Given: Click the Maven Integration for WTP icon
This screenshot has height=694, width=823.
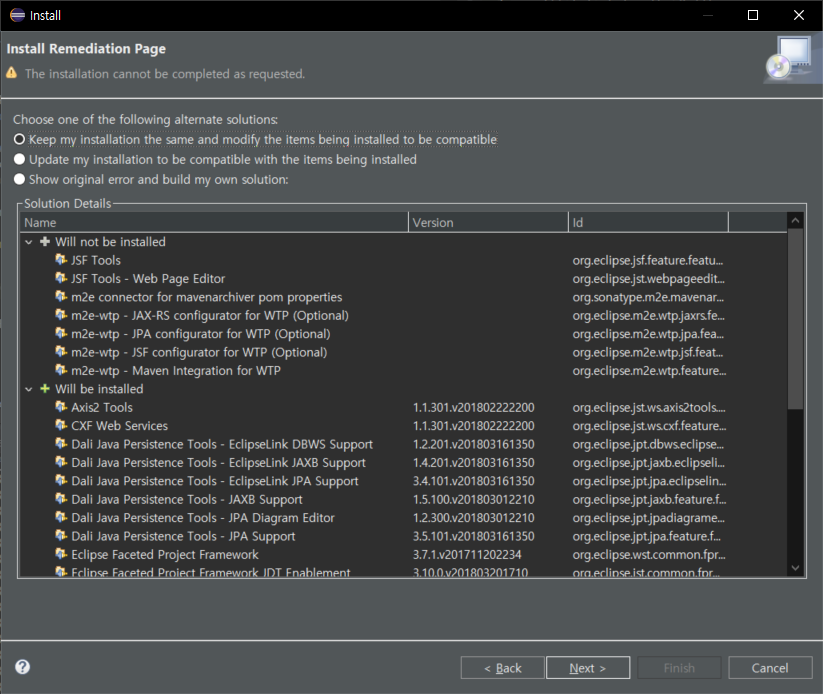Looking at the screenshot, I should pos(61,370).
